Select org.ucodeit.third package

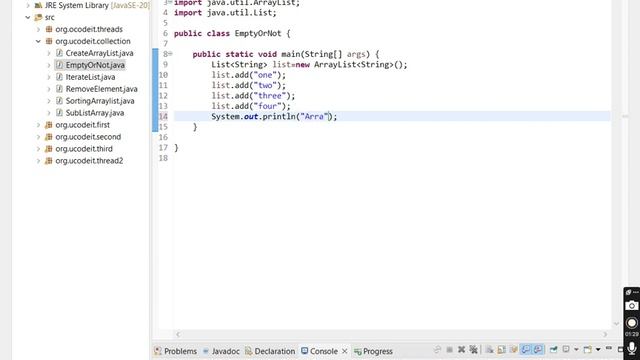pyautogui.click(x=84, y=149)
